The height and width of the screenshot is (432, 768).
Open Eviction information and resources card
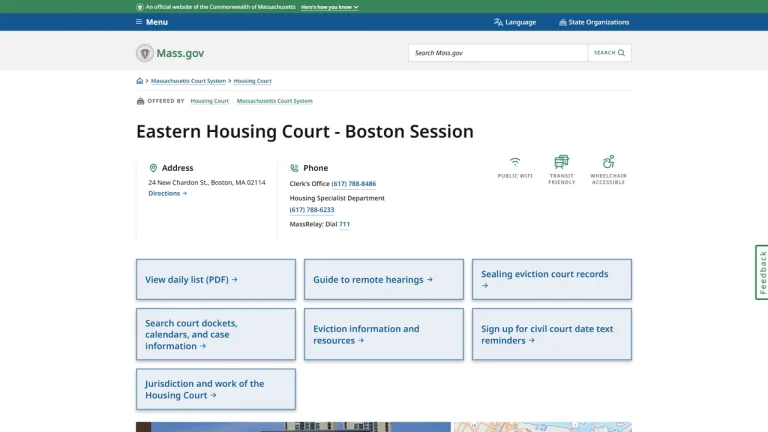[384, 334]
